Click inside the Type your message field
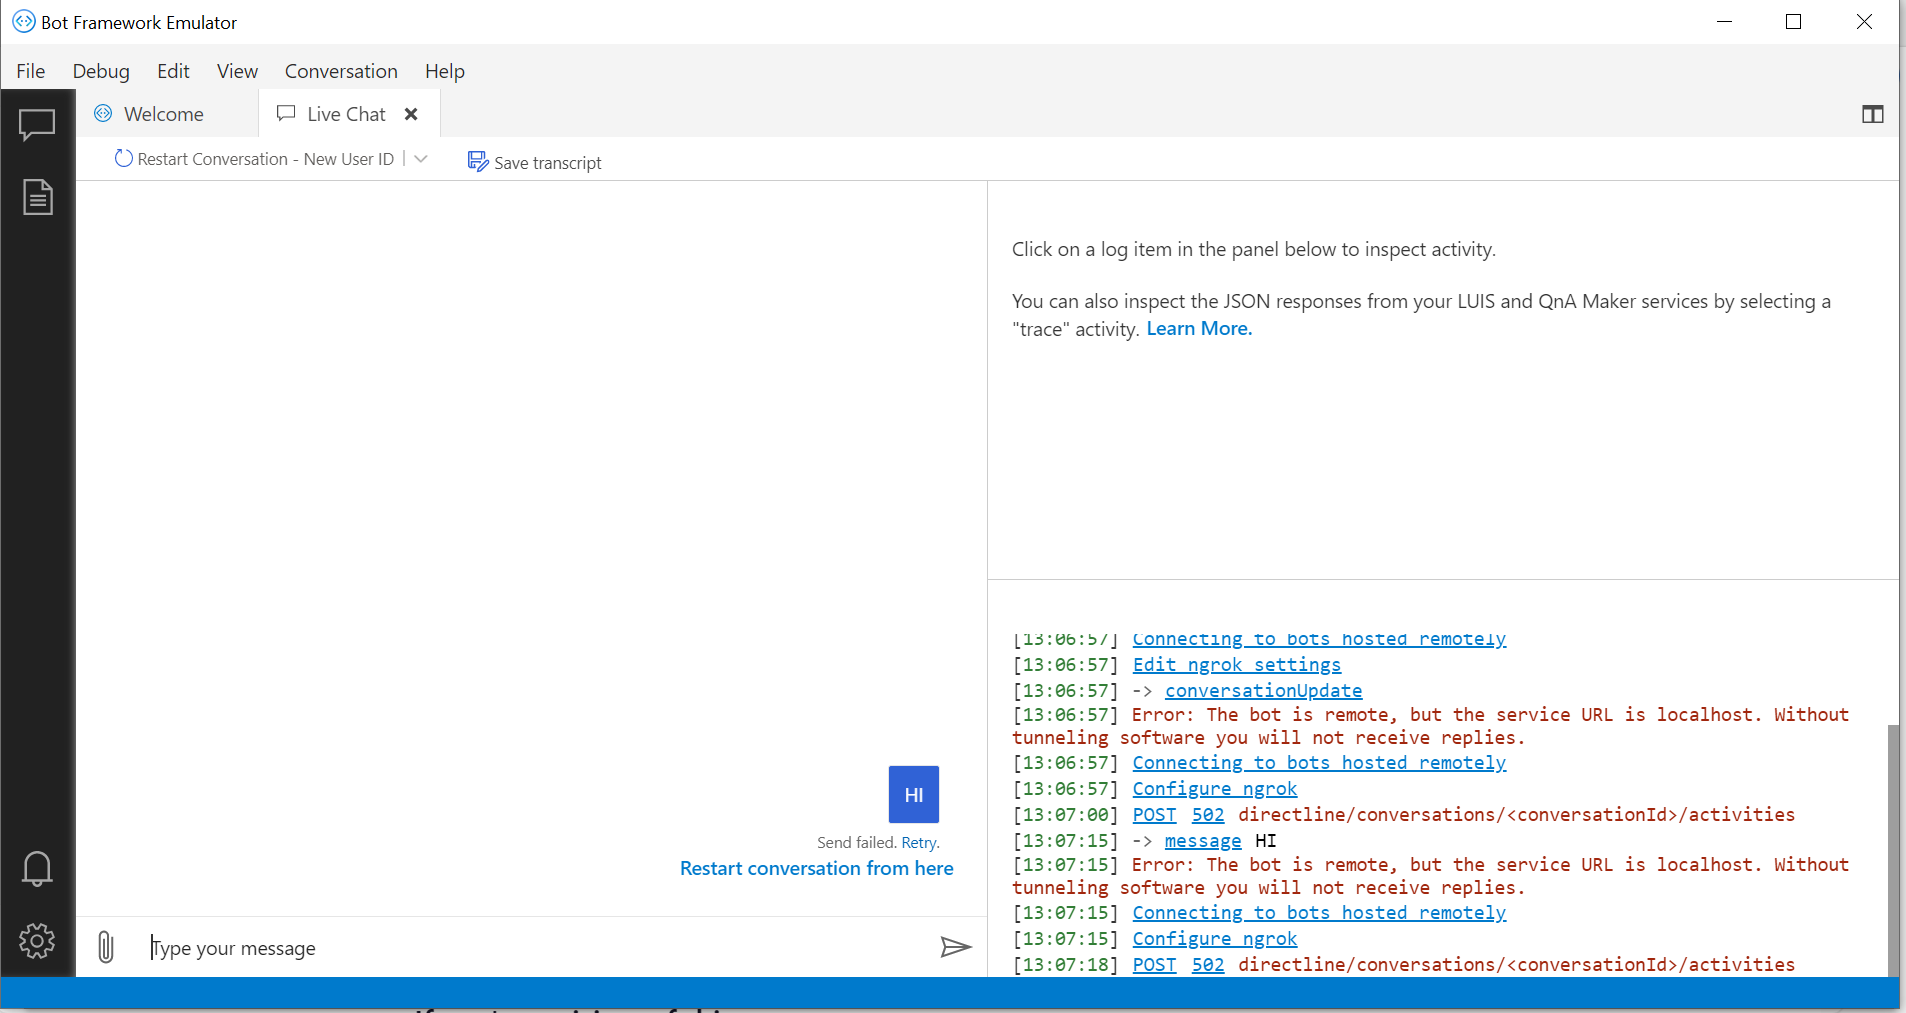Screen dimensions: 1906x1013 [x=400, y=947]
